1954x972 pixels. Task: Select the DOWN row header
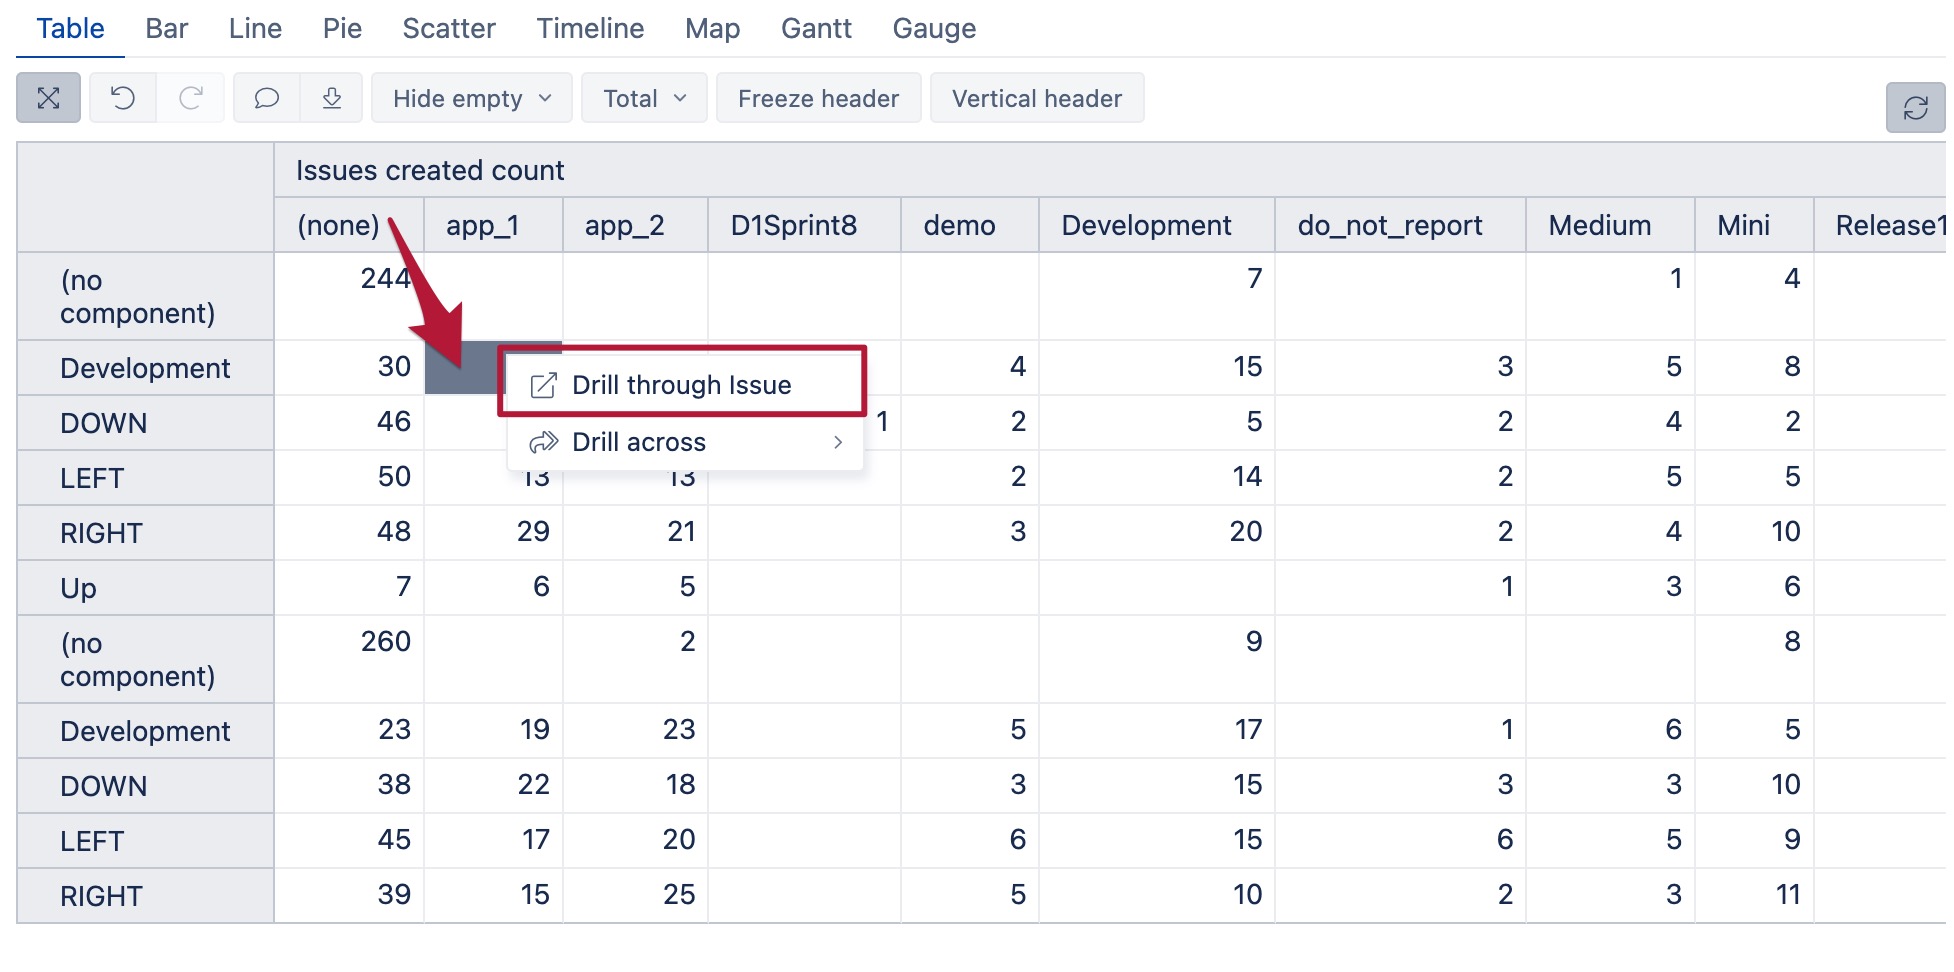pos(102,422)
